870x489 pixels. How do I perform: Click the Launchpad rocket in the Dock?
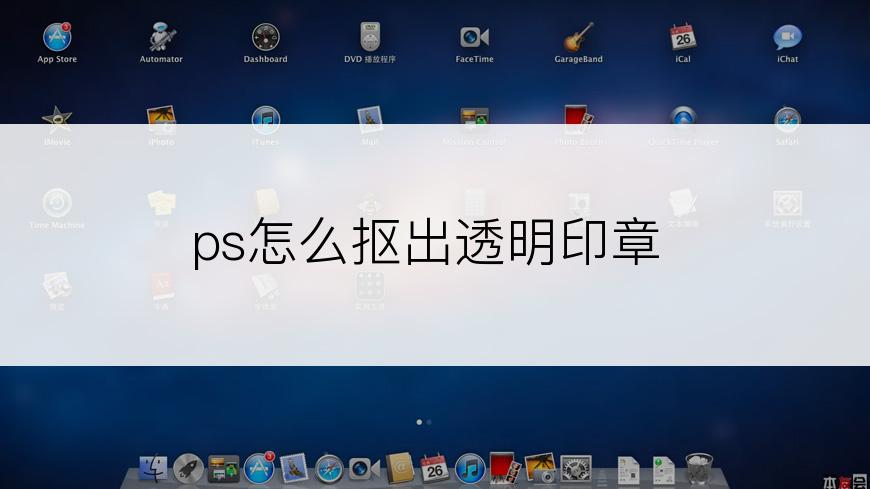click(x=188, y=469)
